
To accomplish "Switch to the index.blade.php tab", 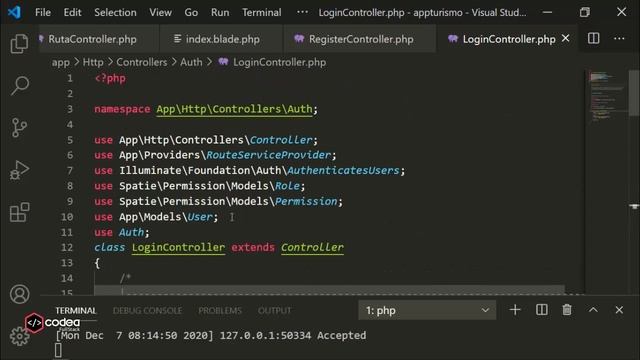I will pyautogui.click(x=222, y=39).
